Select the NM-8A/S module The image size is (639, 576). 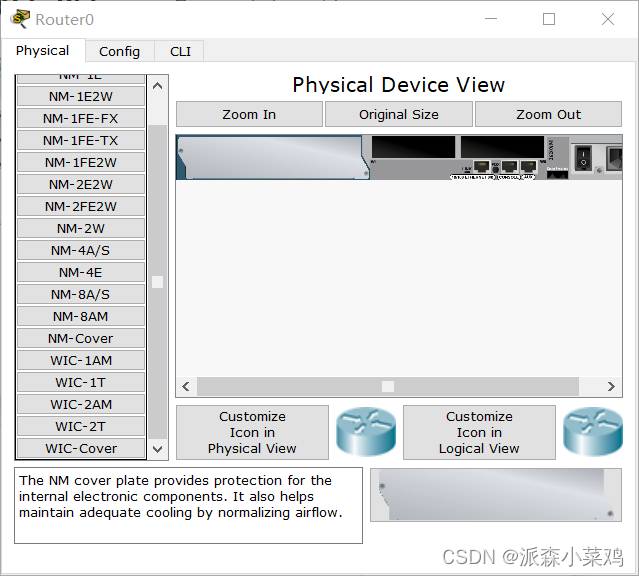point(81,295)
